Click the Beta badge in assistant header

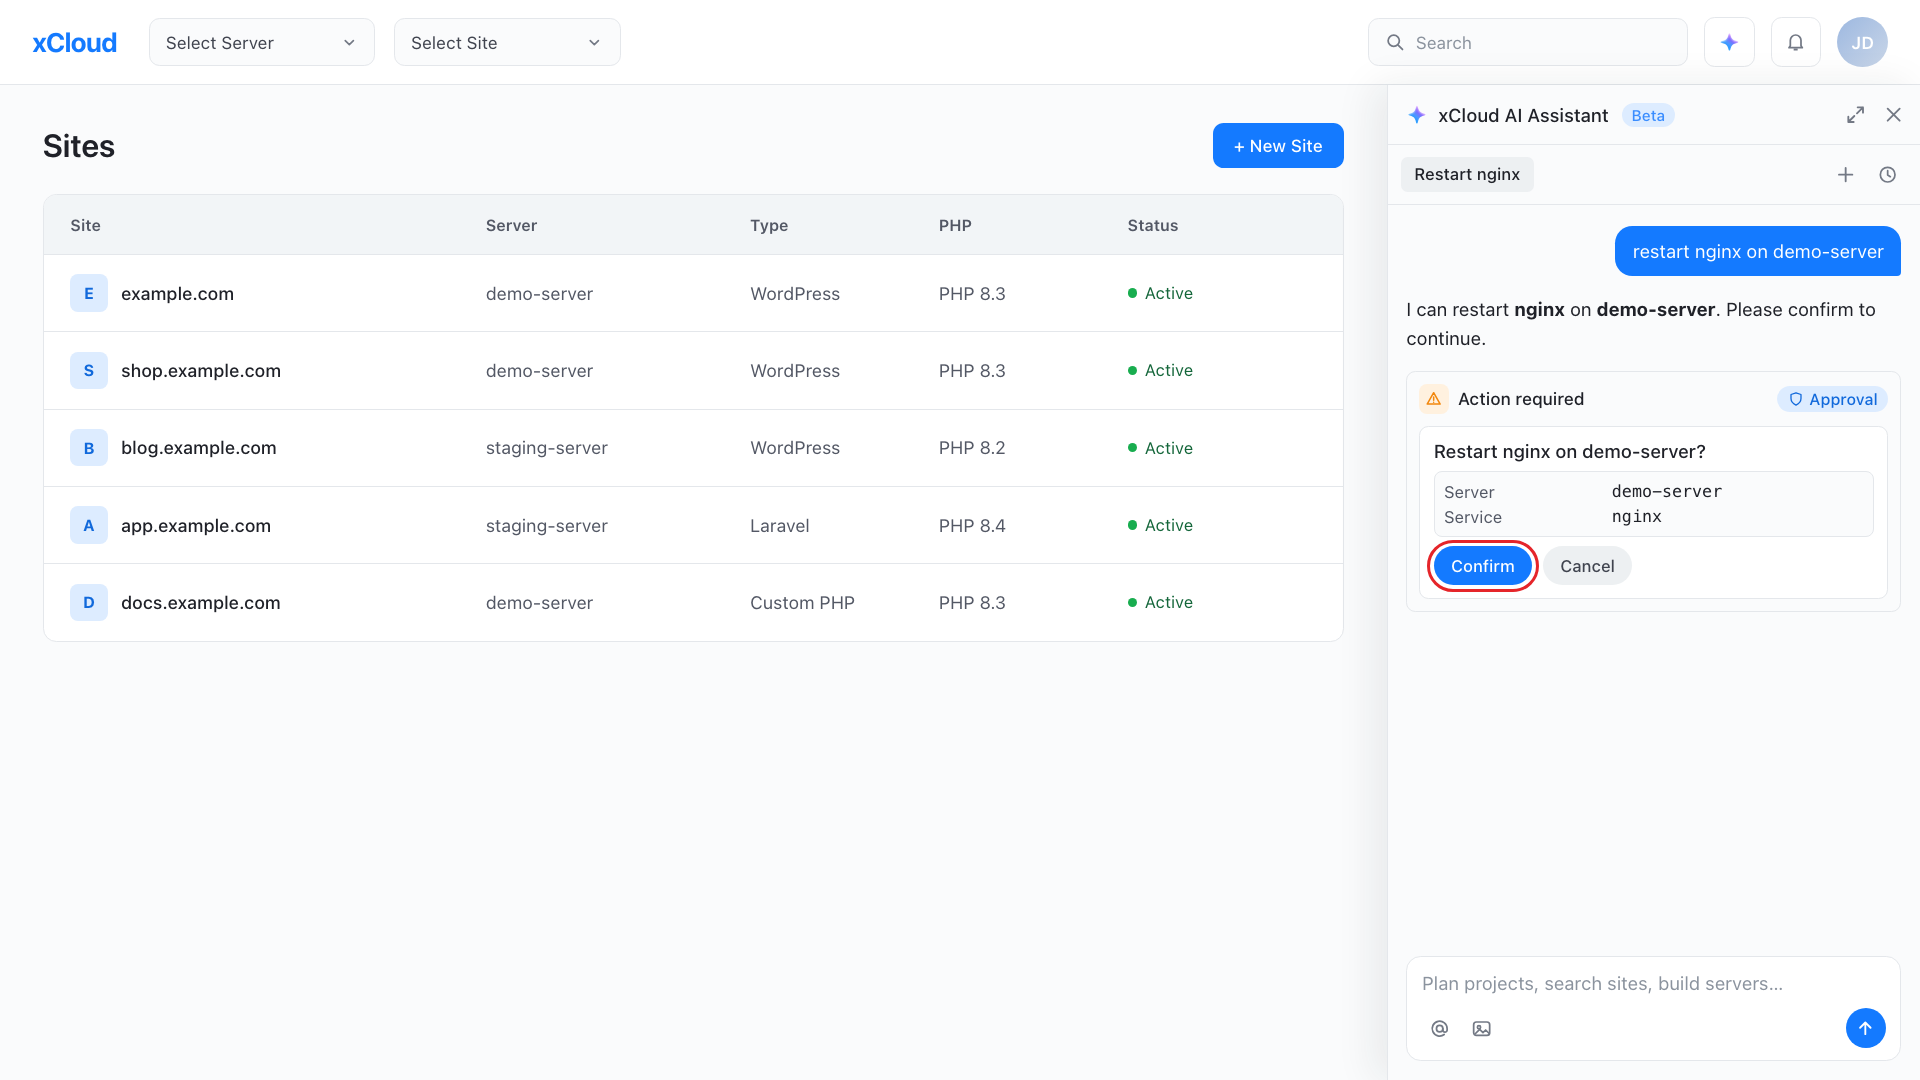1648,115
